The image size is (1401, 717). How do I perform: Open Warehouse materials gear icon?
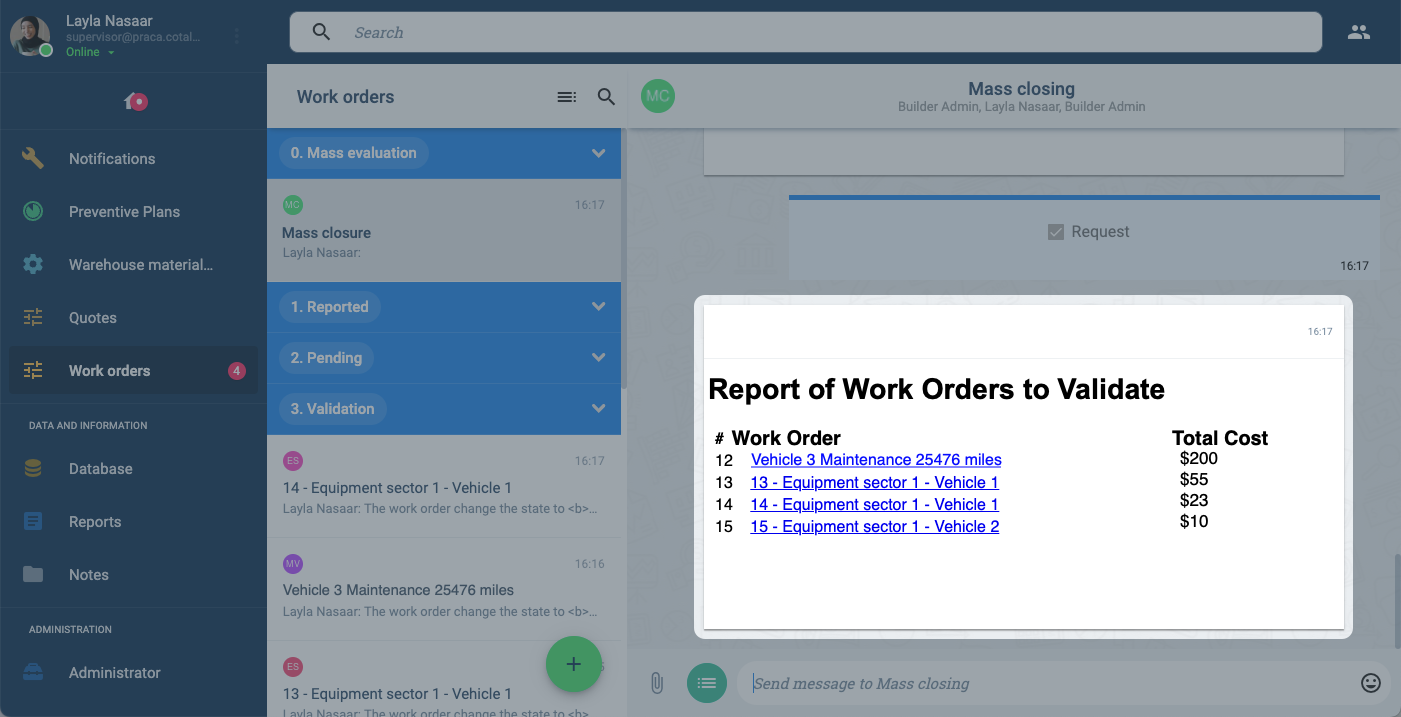tap(33, 264)
